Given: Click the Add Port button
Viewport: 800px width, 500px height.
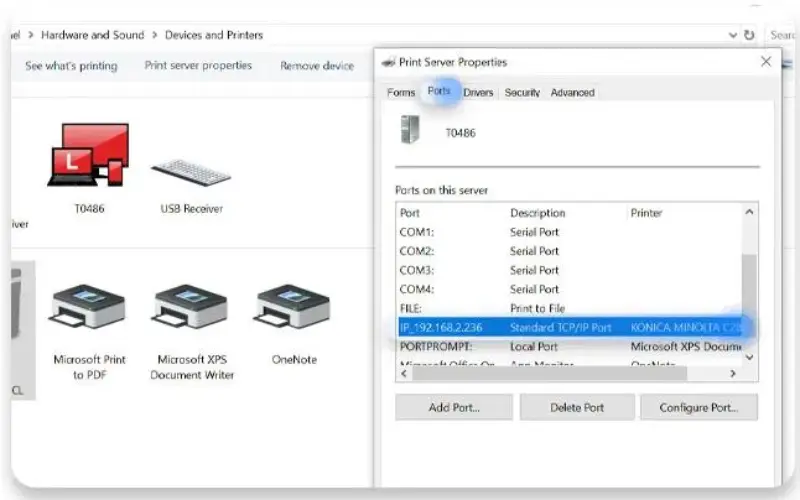Looking at the screenshot, I should click(454, 407).
